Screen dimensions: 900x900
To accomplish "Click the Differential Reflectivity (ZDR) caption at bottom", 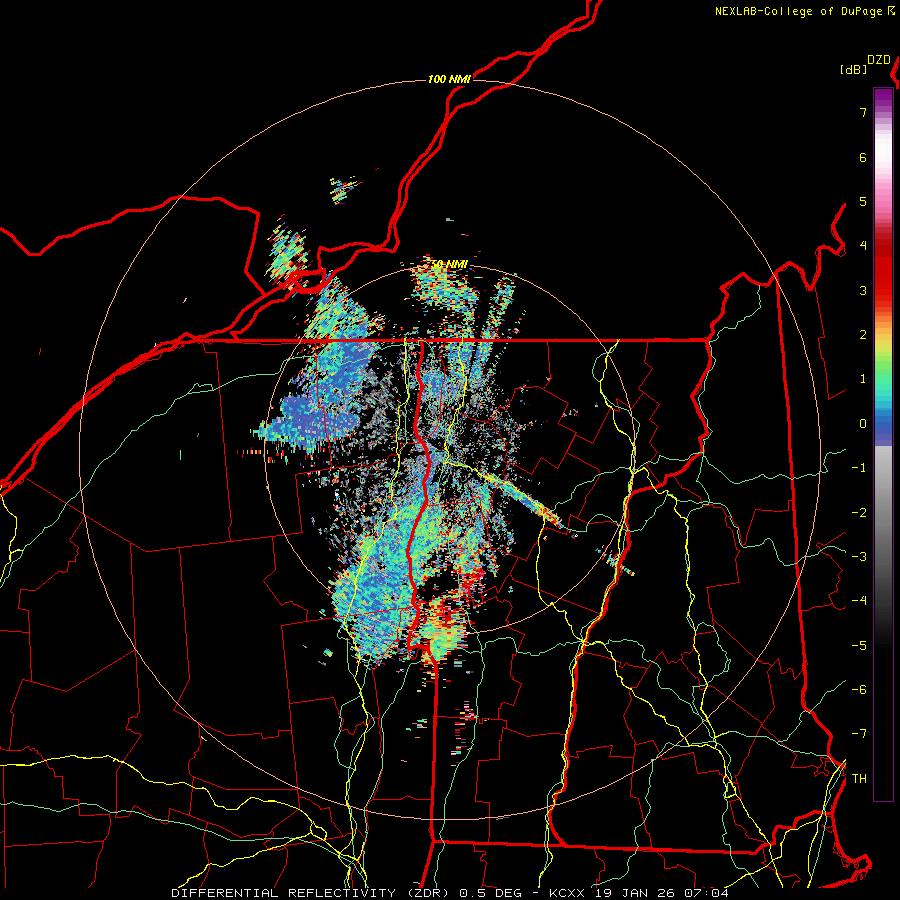I will 449,893.
